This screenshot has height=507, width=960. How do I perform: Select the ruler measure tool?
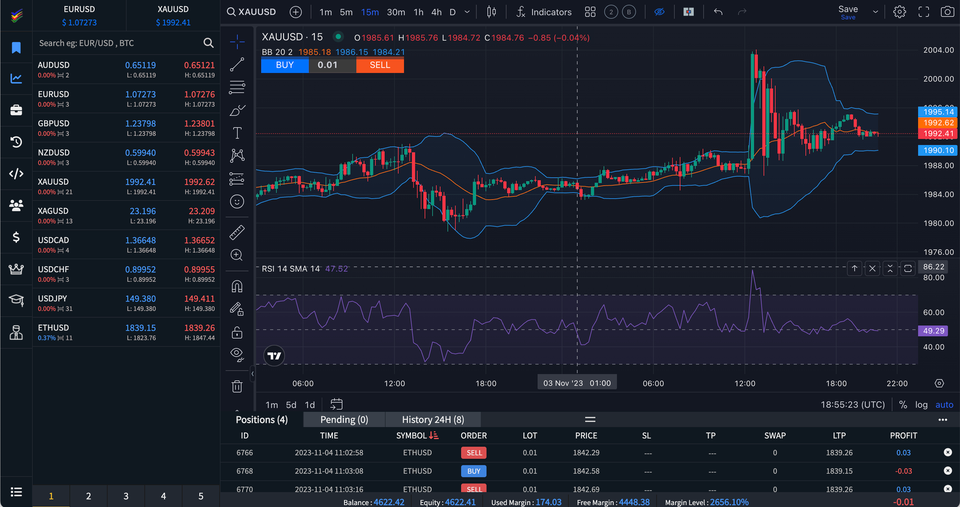tap(237, 232)
